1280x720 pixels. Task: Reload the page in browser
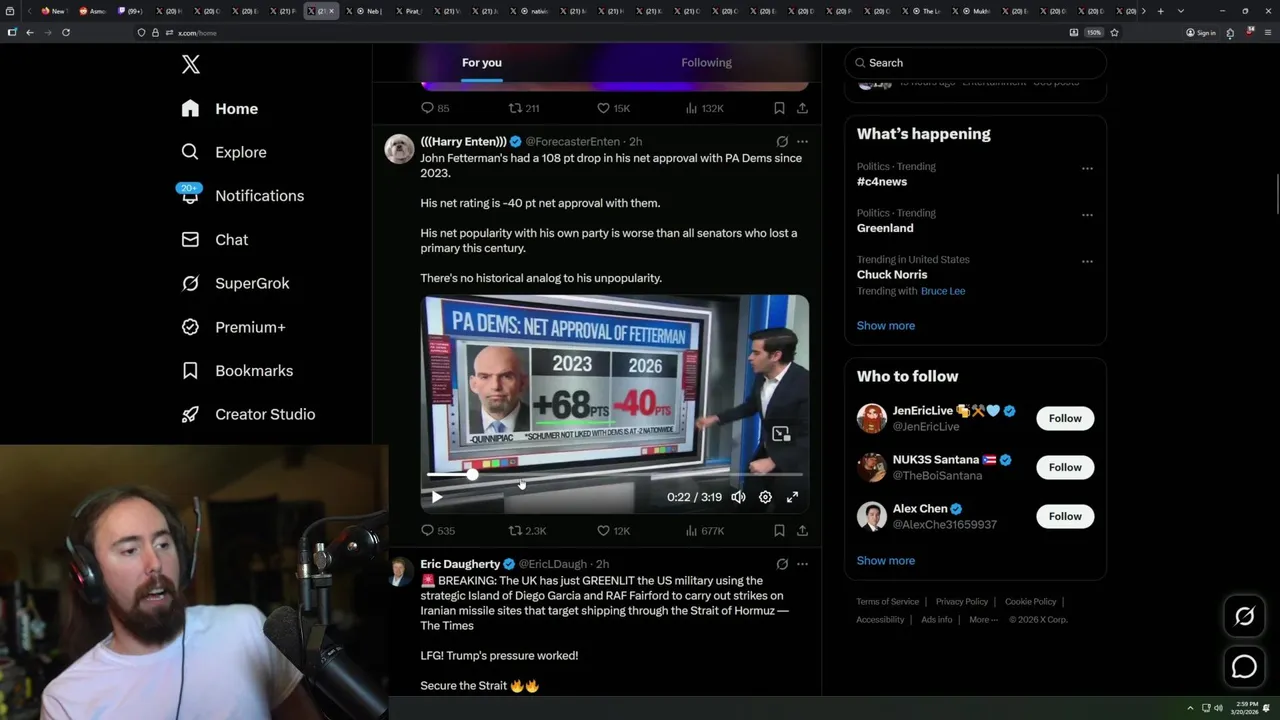pyautogui.click(x=66, y=32)
